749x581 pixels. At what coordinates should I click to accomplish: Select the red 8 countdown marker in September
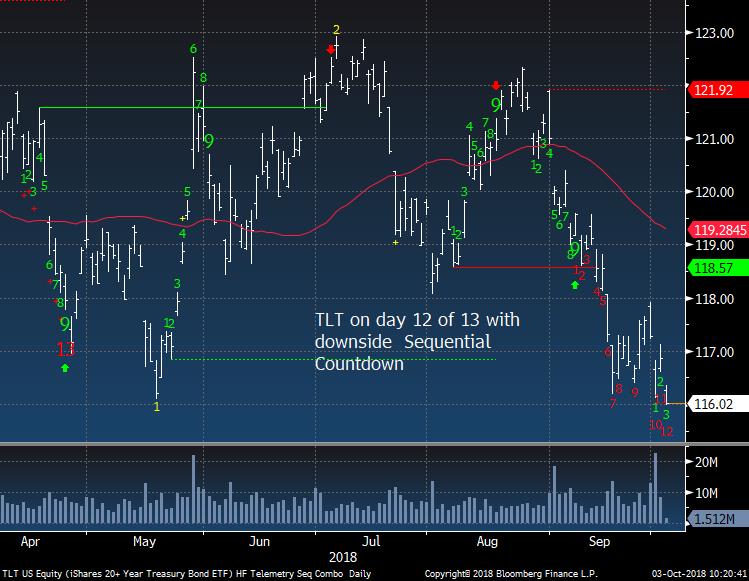(x=619, y=388)
